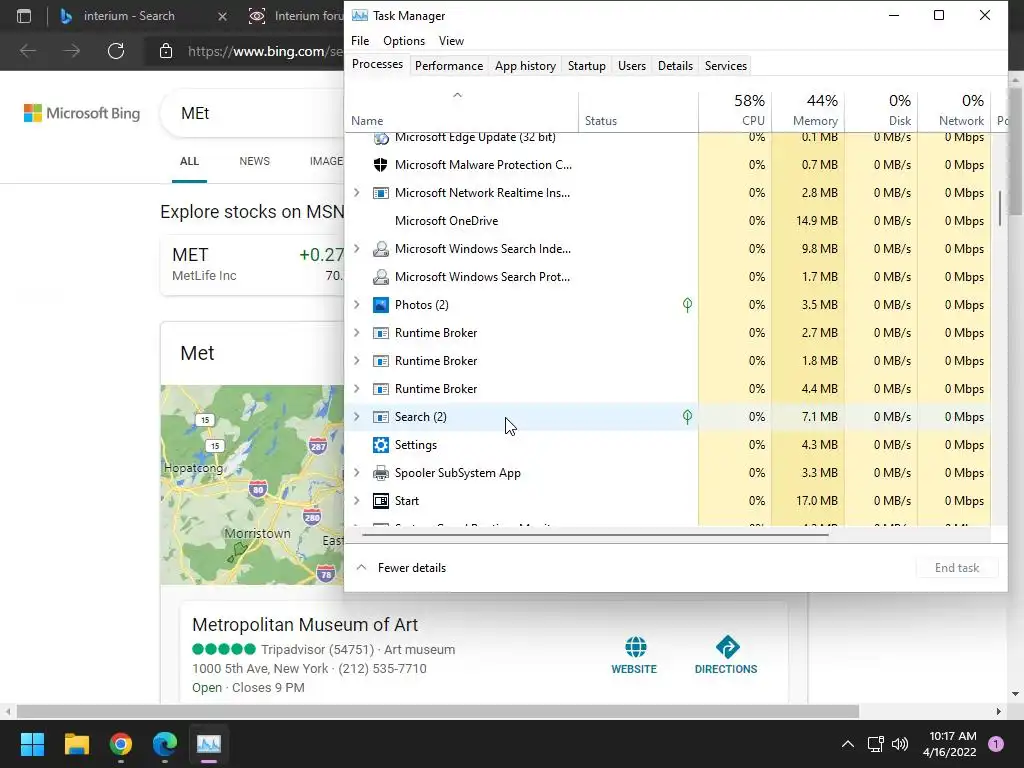Switch to the Startup tab
The width and height of the screenshot is (1024, 768).
tap(586, 66)
